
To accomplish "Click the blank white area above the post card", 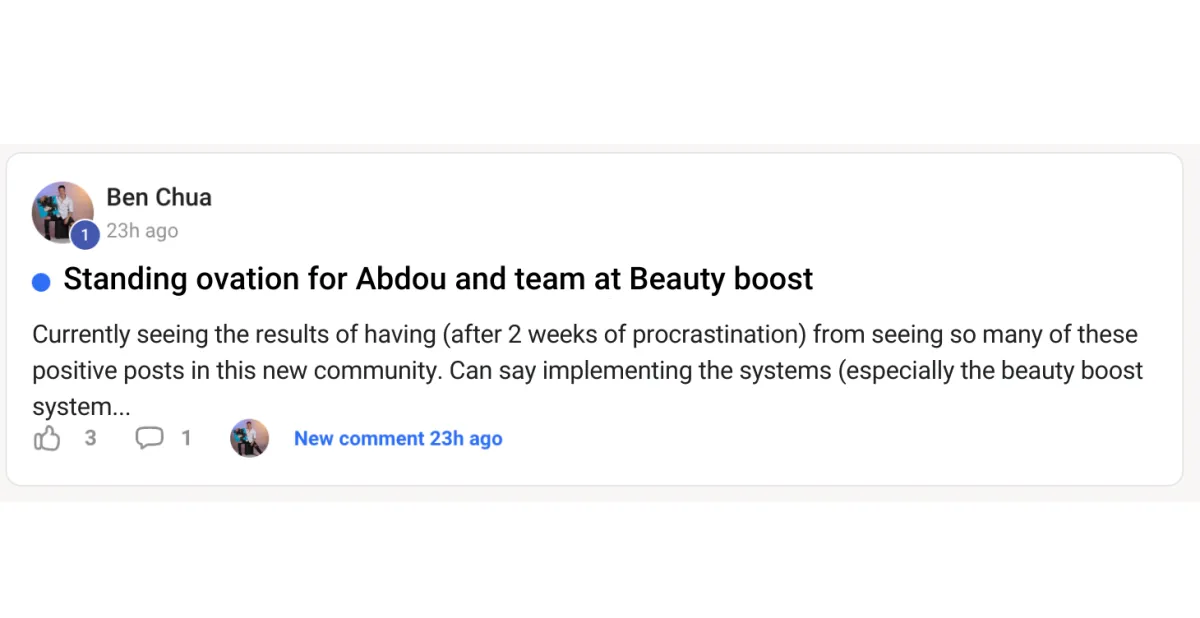I will (600, 70).
